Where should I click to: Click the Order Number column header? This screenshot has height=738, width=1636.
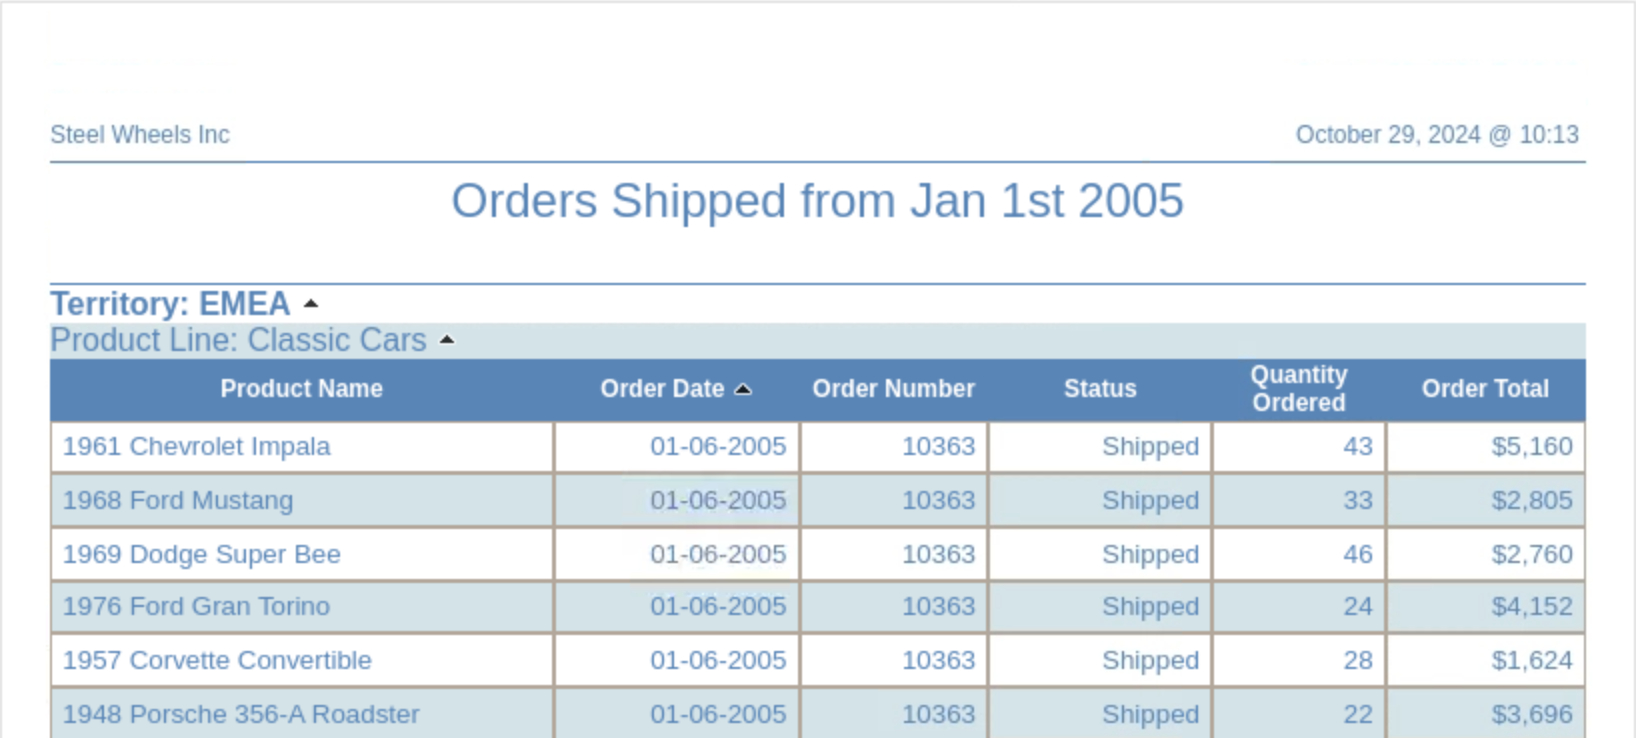coord(893,389)
